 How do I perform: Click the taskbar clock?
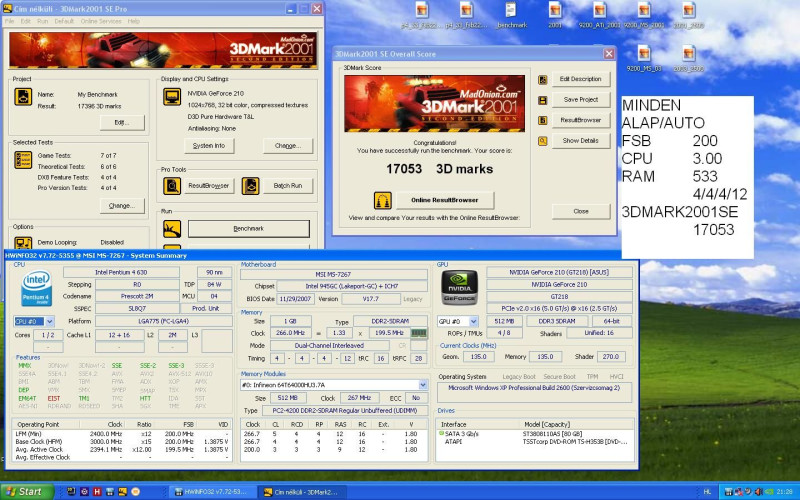tap(785, 492)
